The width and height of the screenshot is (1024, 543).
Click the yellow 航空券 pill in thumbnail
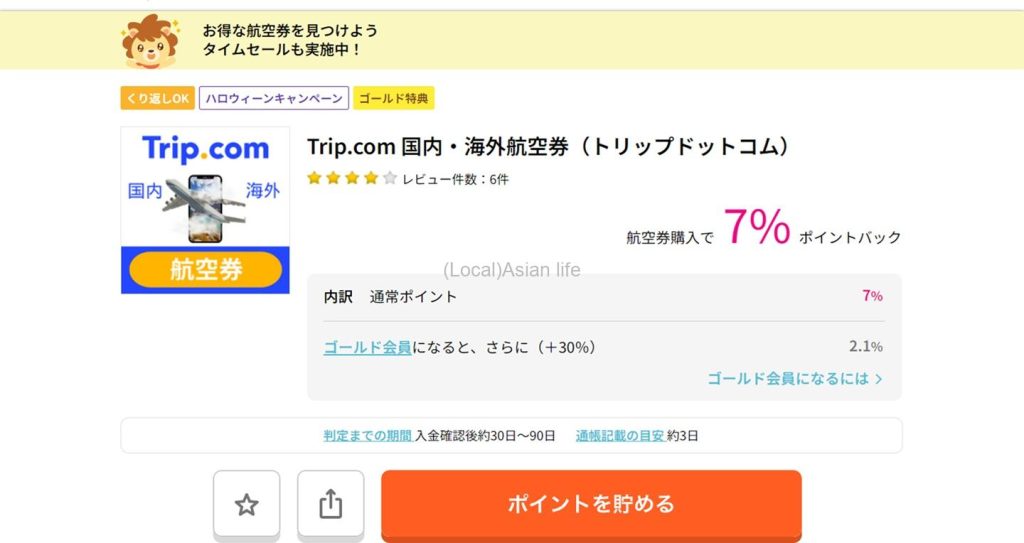[205, 270]
